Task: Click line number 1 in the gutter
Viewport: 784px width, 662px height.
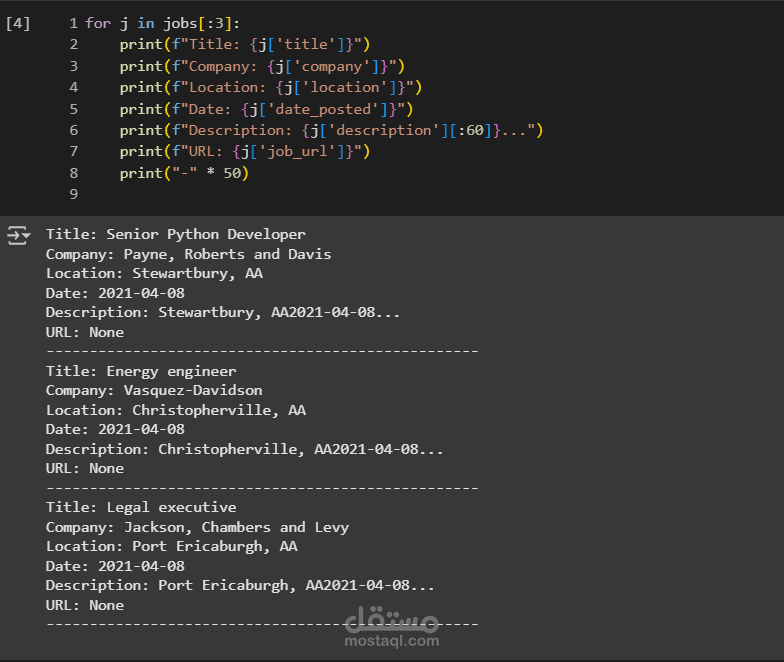Action: click(74, 23)
